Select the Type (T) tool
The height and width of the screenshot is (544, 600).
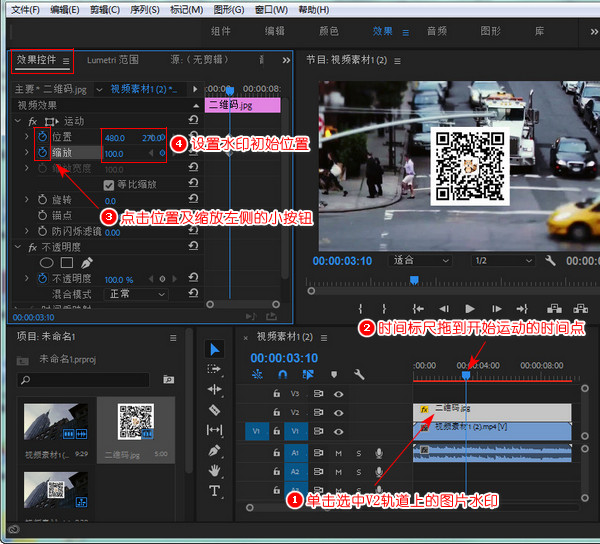[x=214, y=491]
